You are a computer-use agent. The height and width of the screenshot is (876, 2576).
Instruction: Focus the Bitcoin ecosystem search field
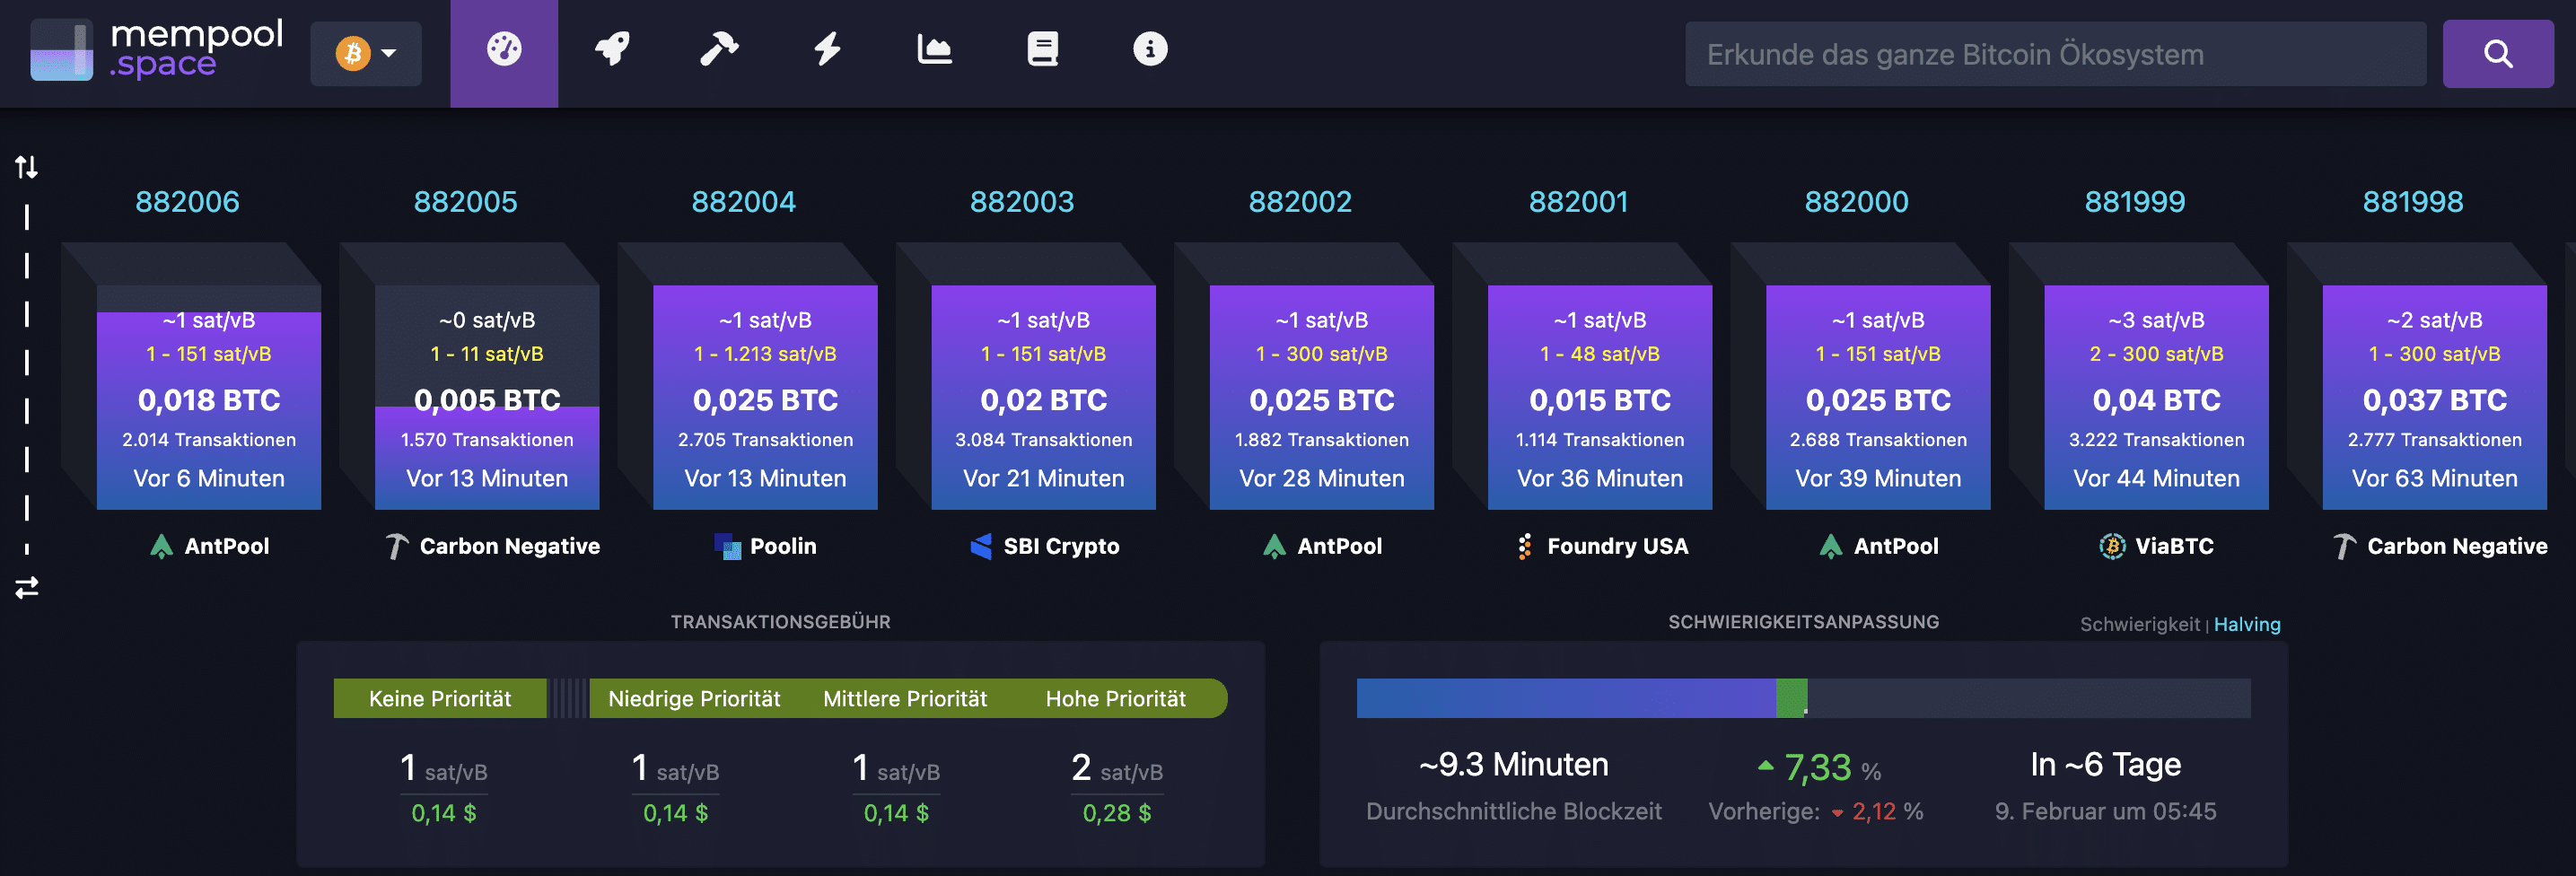(2055, 54)
